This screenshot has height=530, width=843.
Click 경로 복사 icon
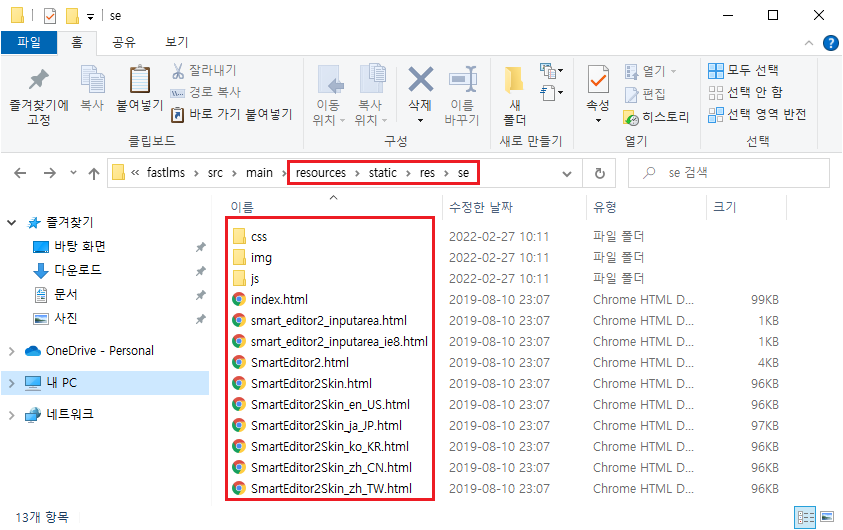coord(177,92)
